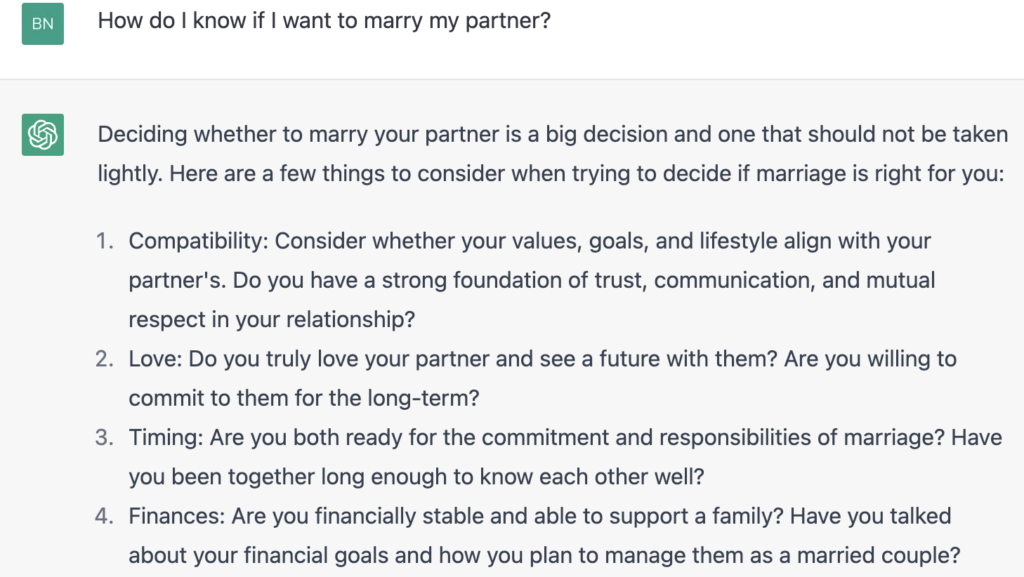Click list number 2 marker
This screenshot has width=1024, height=577.
[x=104, y=359]
